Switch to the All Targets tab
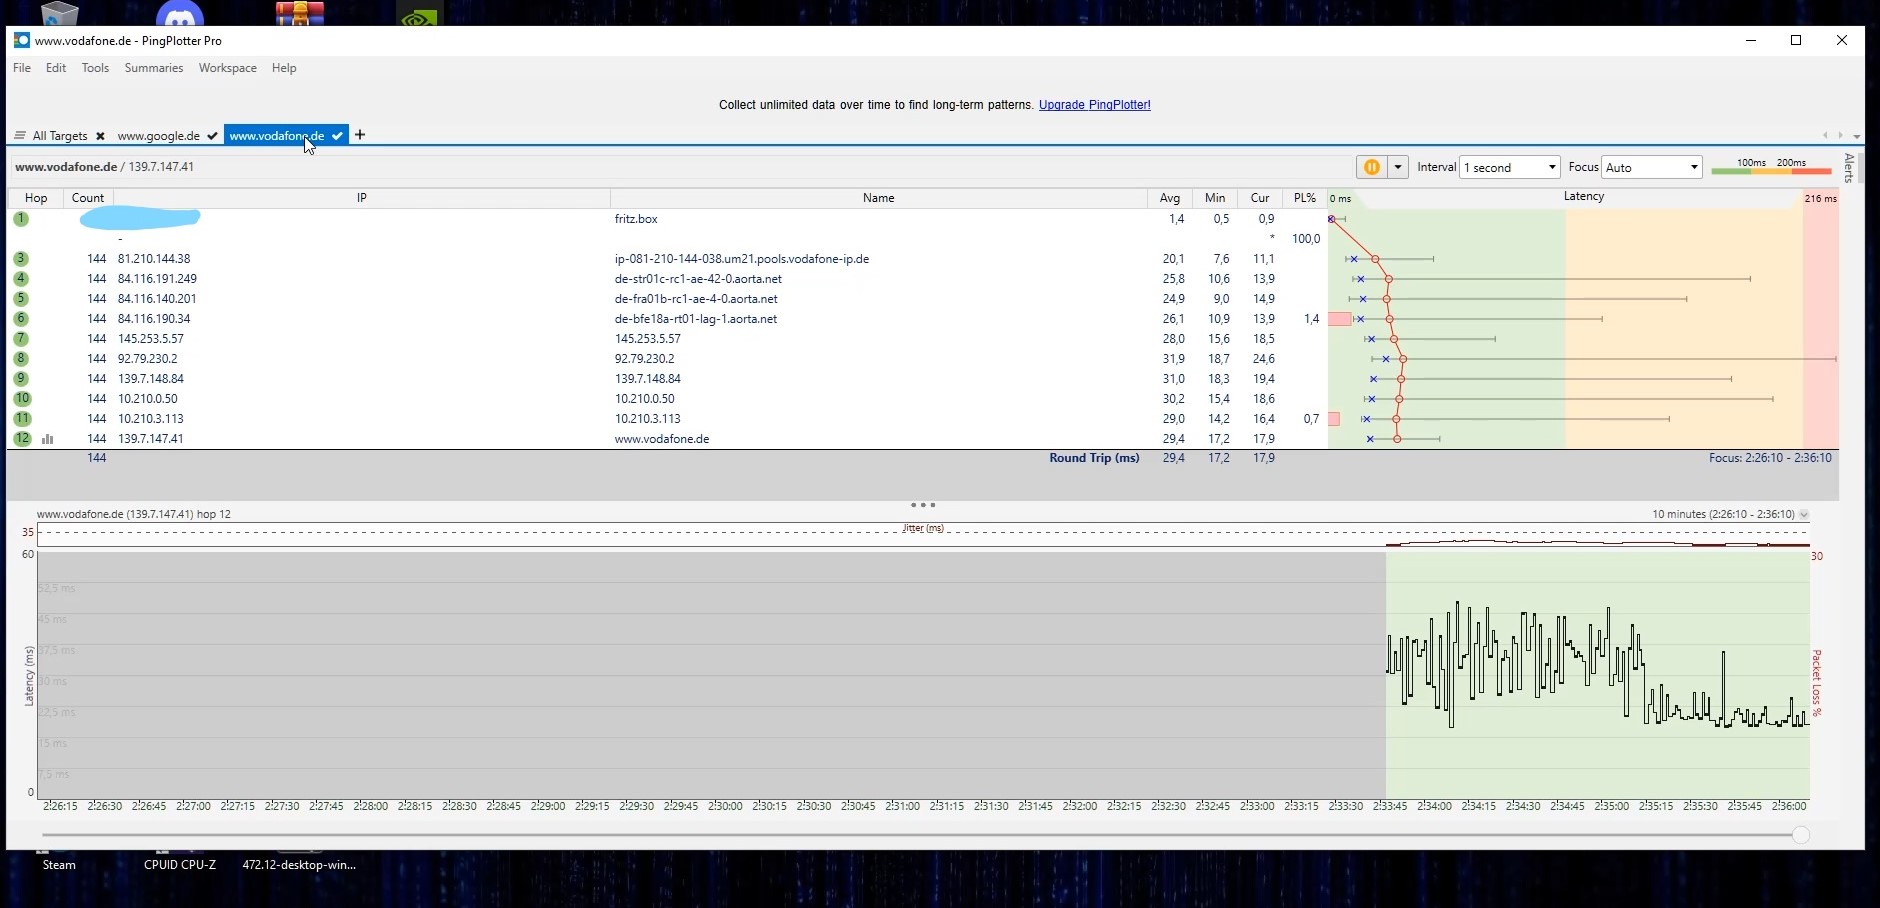This screenshot has width=1880, height=908. click(x=60, y=135)
